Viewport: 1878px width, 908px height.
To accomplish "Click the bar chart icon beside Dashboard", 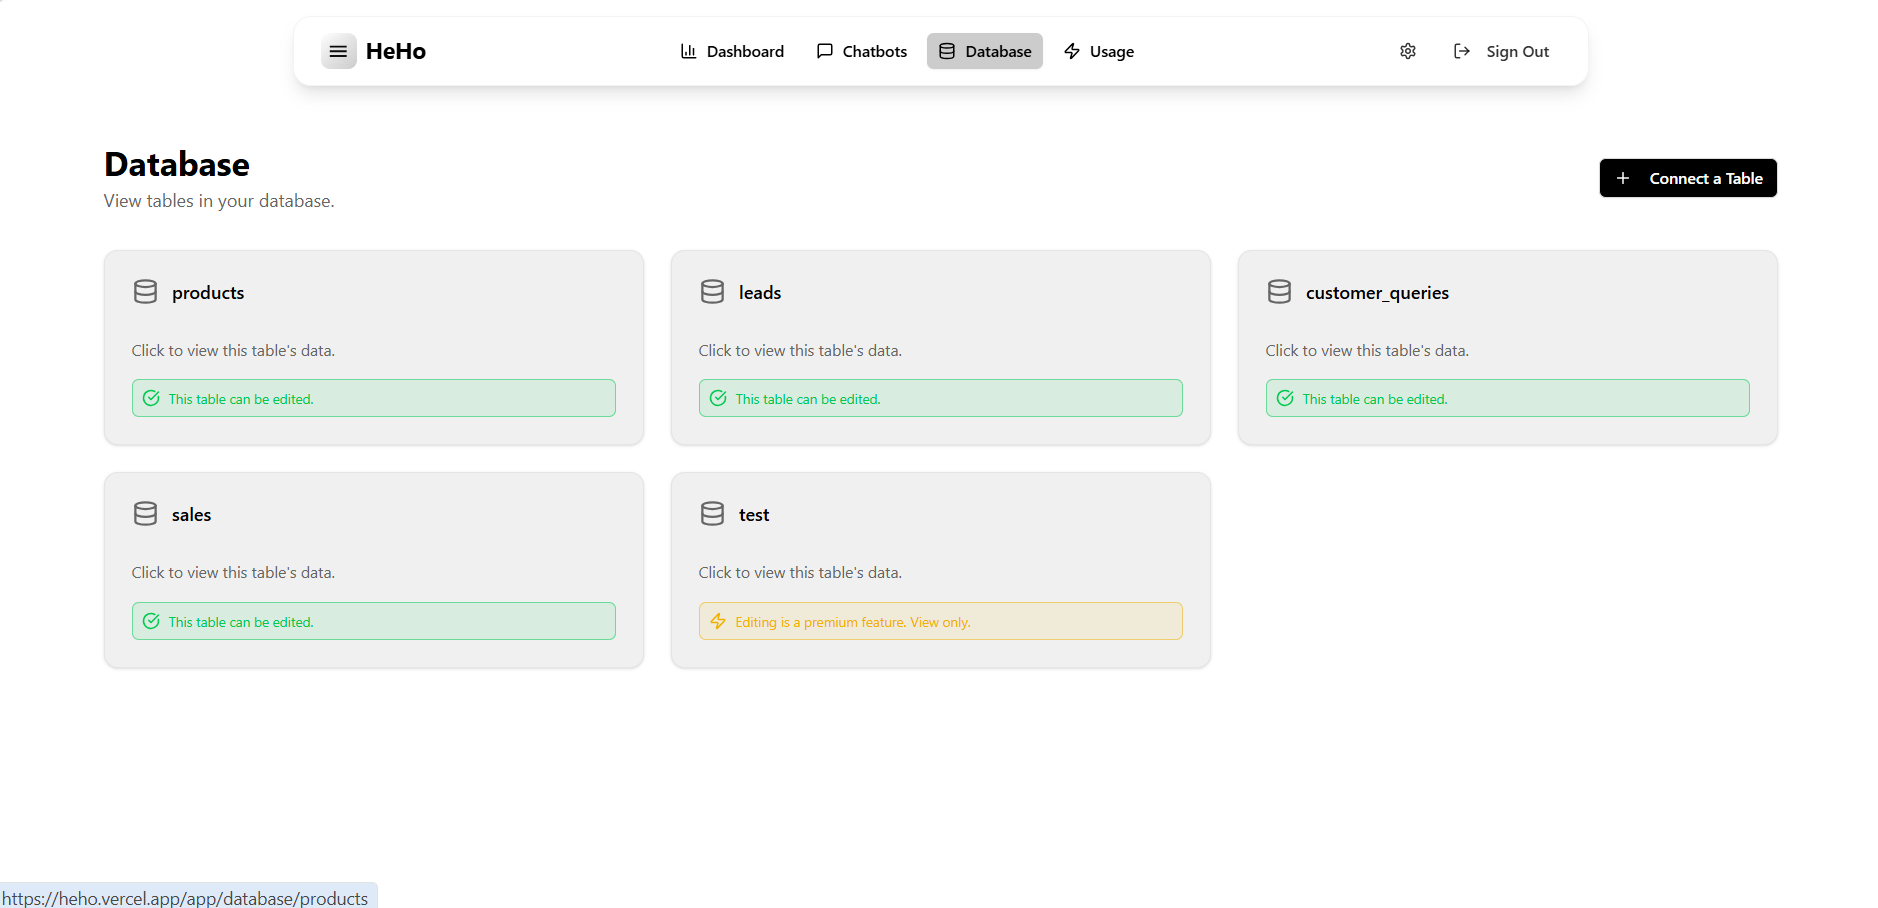I will pos(688,51).
